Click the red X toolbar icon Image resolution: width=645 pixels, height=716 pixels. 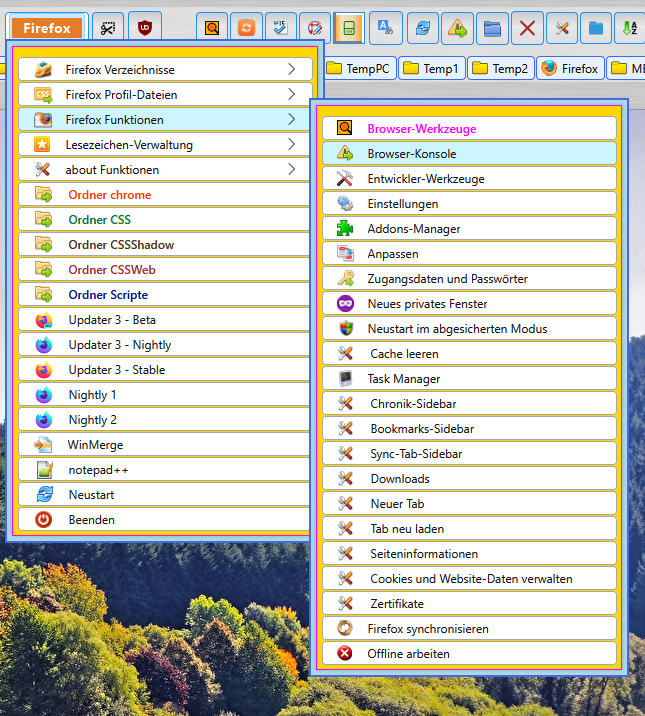[x=527, y=28]
